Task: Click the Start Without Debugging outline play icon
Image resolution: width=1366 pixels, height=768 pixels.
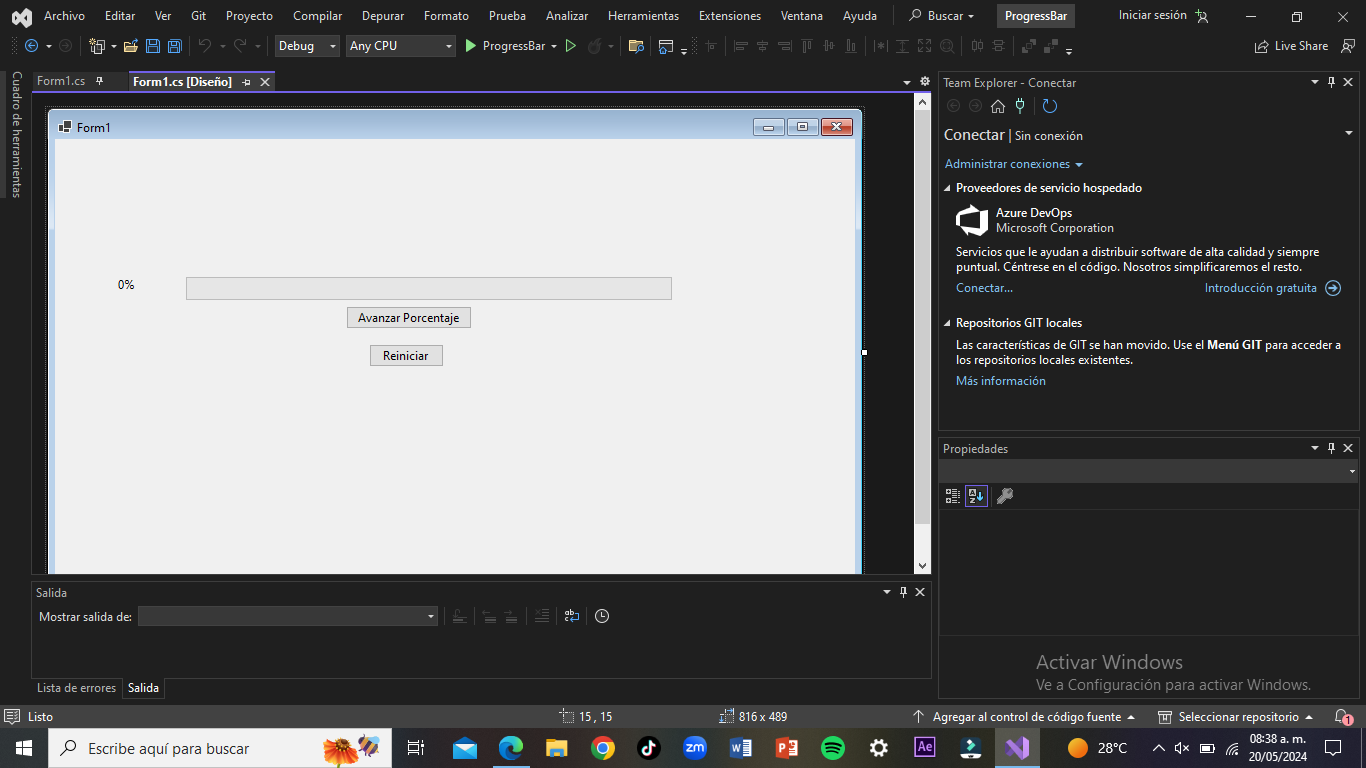Action: pyautogui.click(x=571, y=46)
